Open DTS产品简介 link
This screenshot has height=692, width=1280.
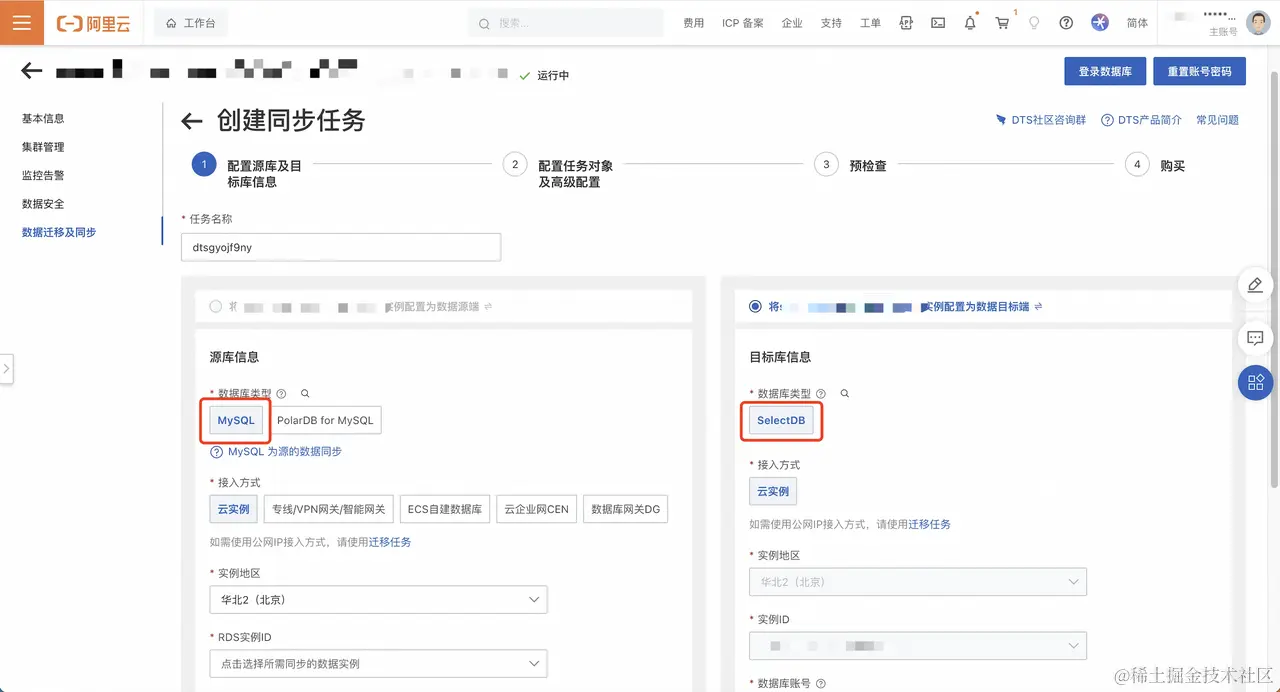point(1141,120)
